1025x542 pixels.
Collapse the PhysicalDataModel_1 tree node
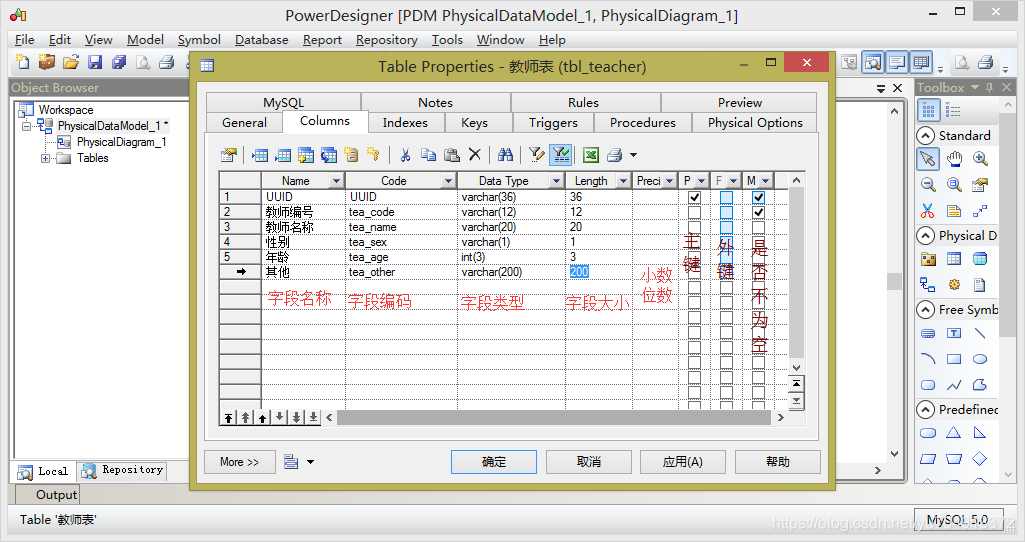[x=26, y=126]
